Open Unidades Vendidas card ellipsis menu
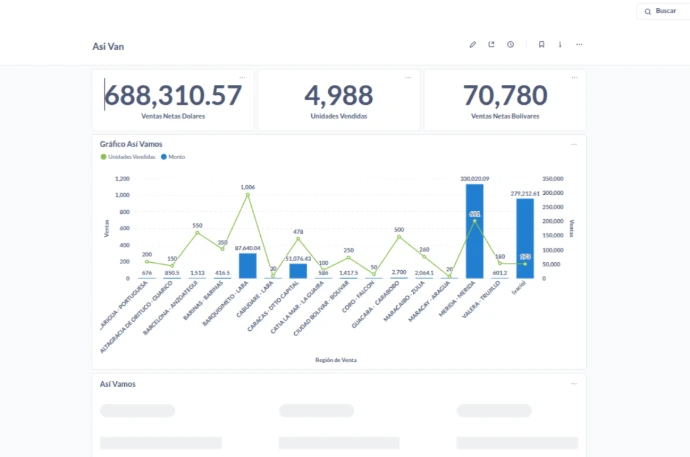The width and height of the screenshot is (690, 457). click(x=408, y=77)
